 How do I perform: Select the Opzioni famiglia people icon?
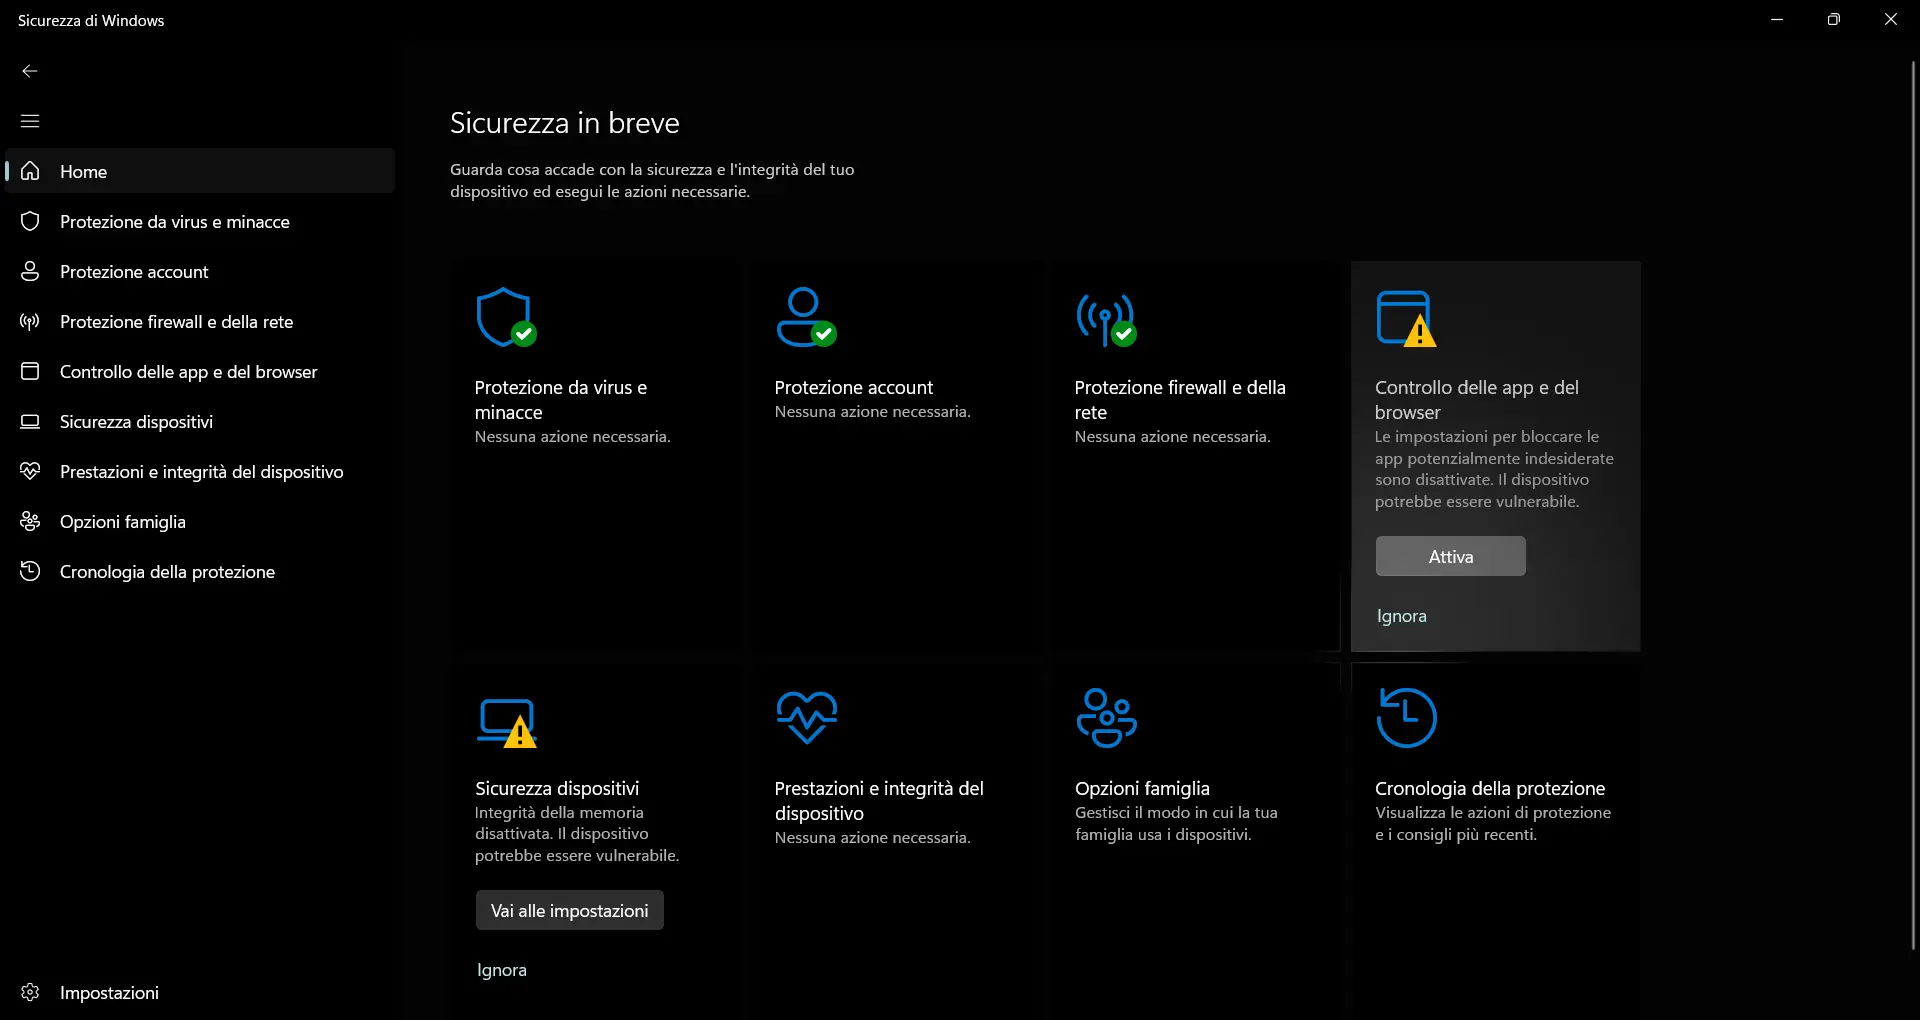pos(30,521)
